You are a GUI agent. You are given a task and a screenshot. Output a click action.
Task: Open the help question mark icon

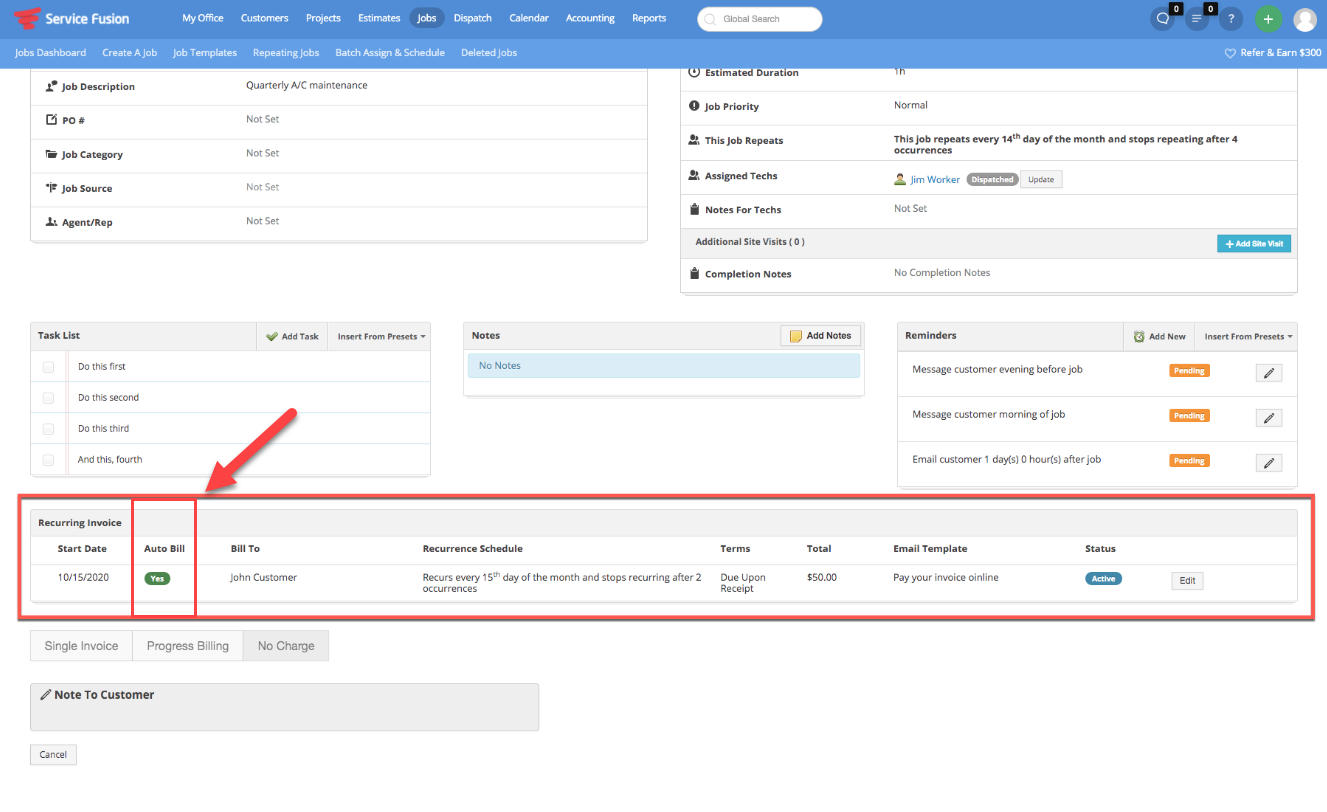(x=1231, y=19)
